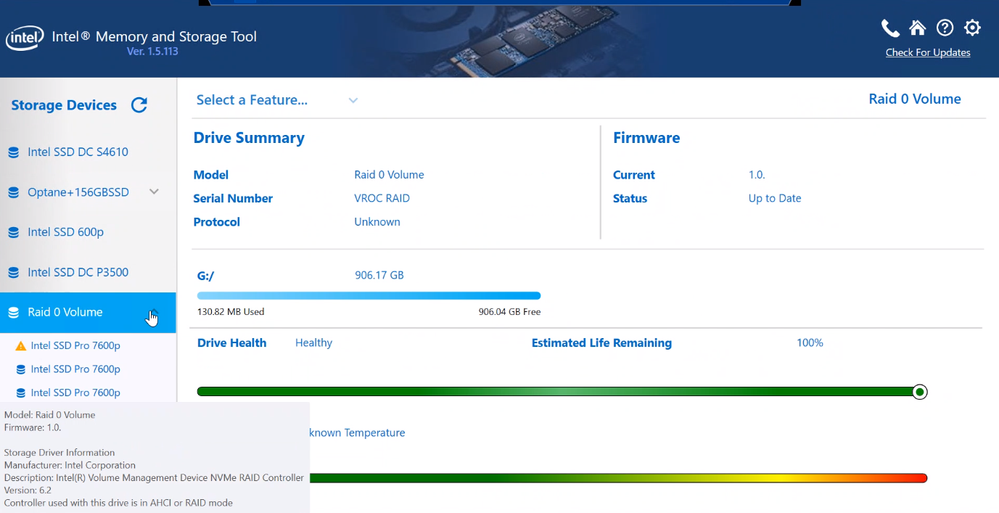Image resolution: width=999 pixels, height=513 pixels.
Task: Click the drive icon of second Intel SSD Pro 7600p
Action: (20, 370)
